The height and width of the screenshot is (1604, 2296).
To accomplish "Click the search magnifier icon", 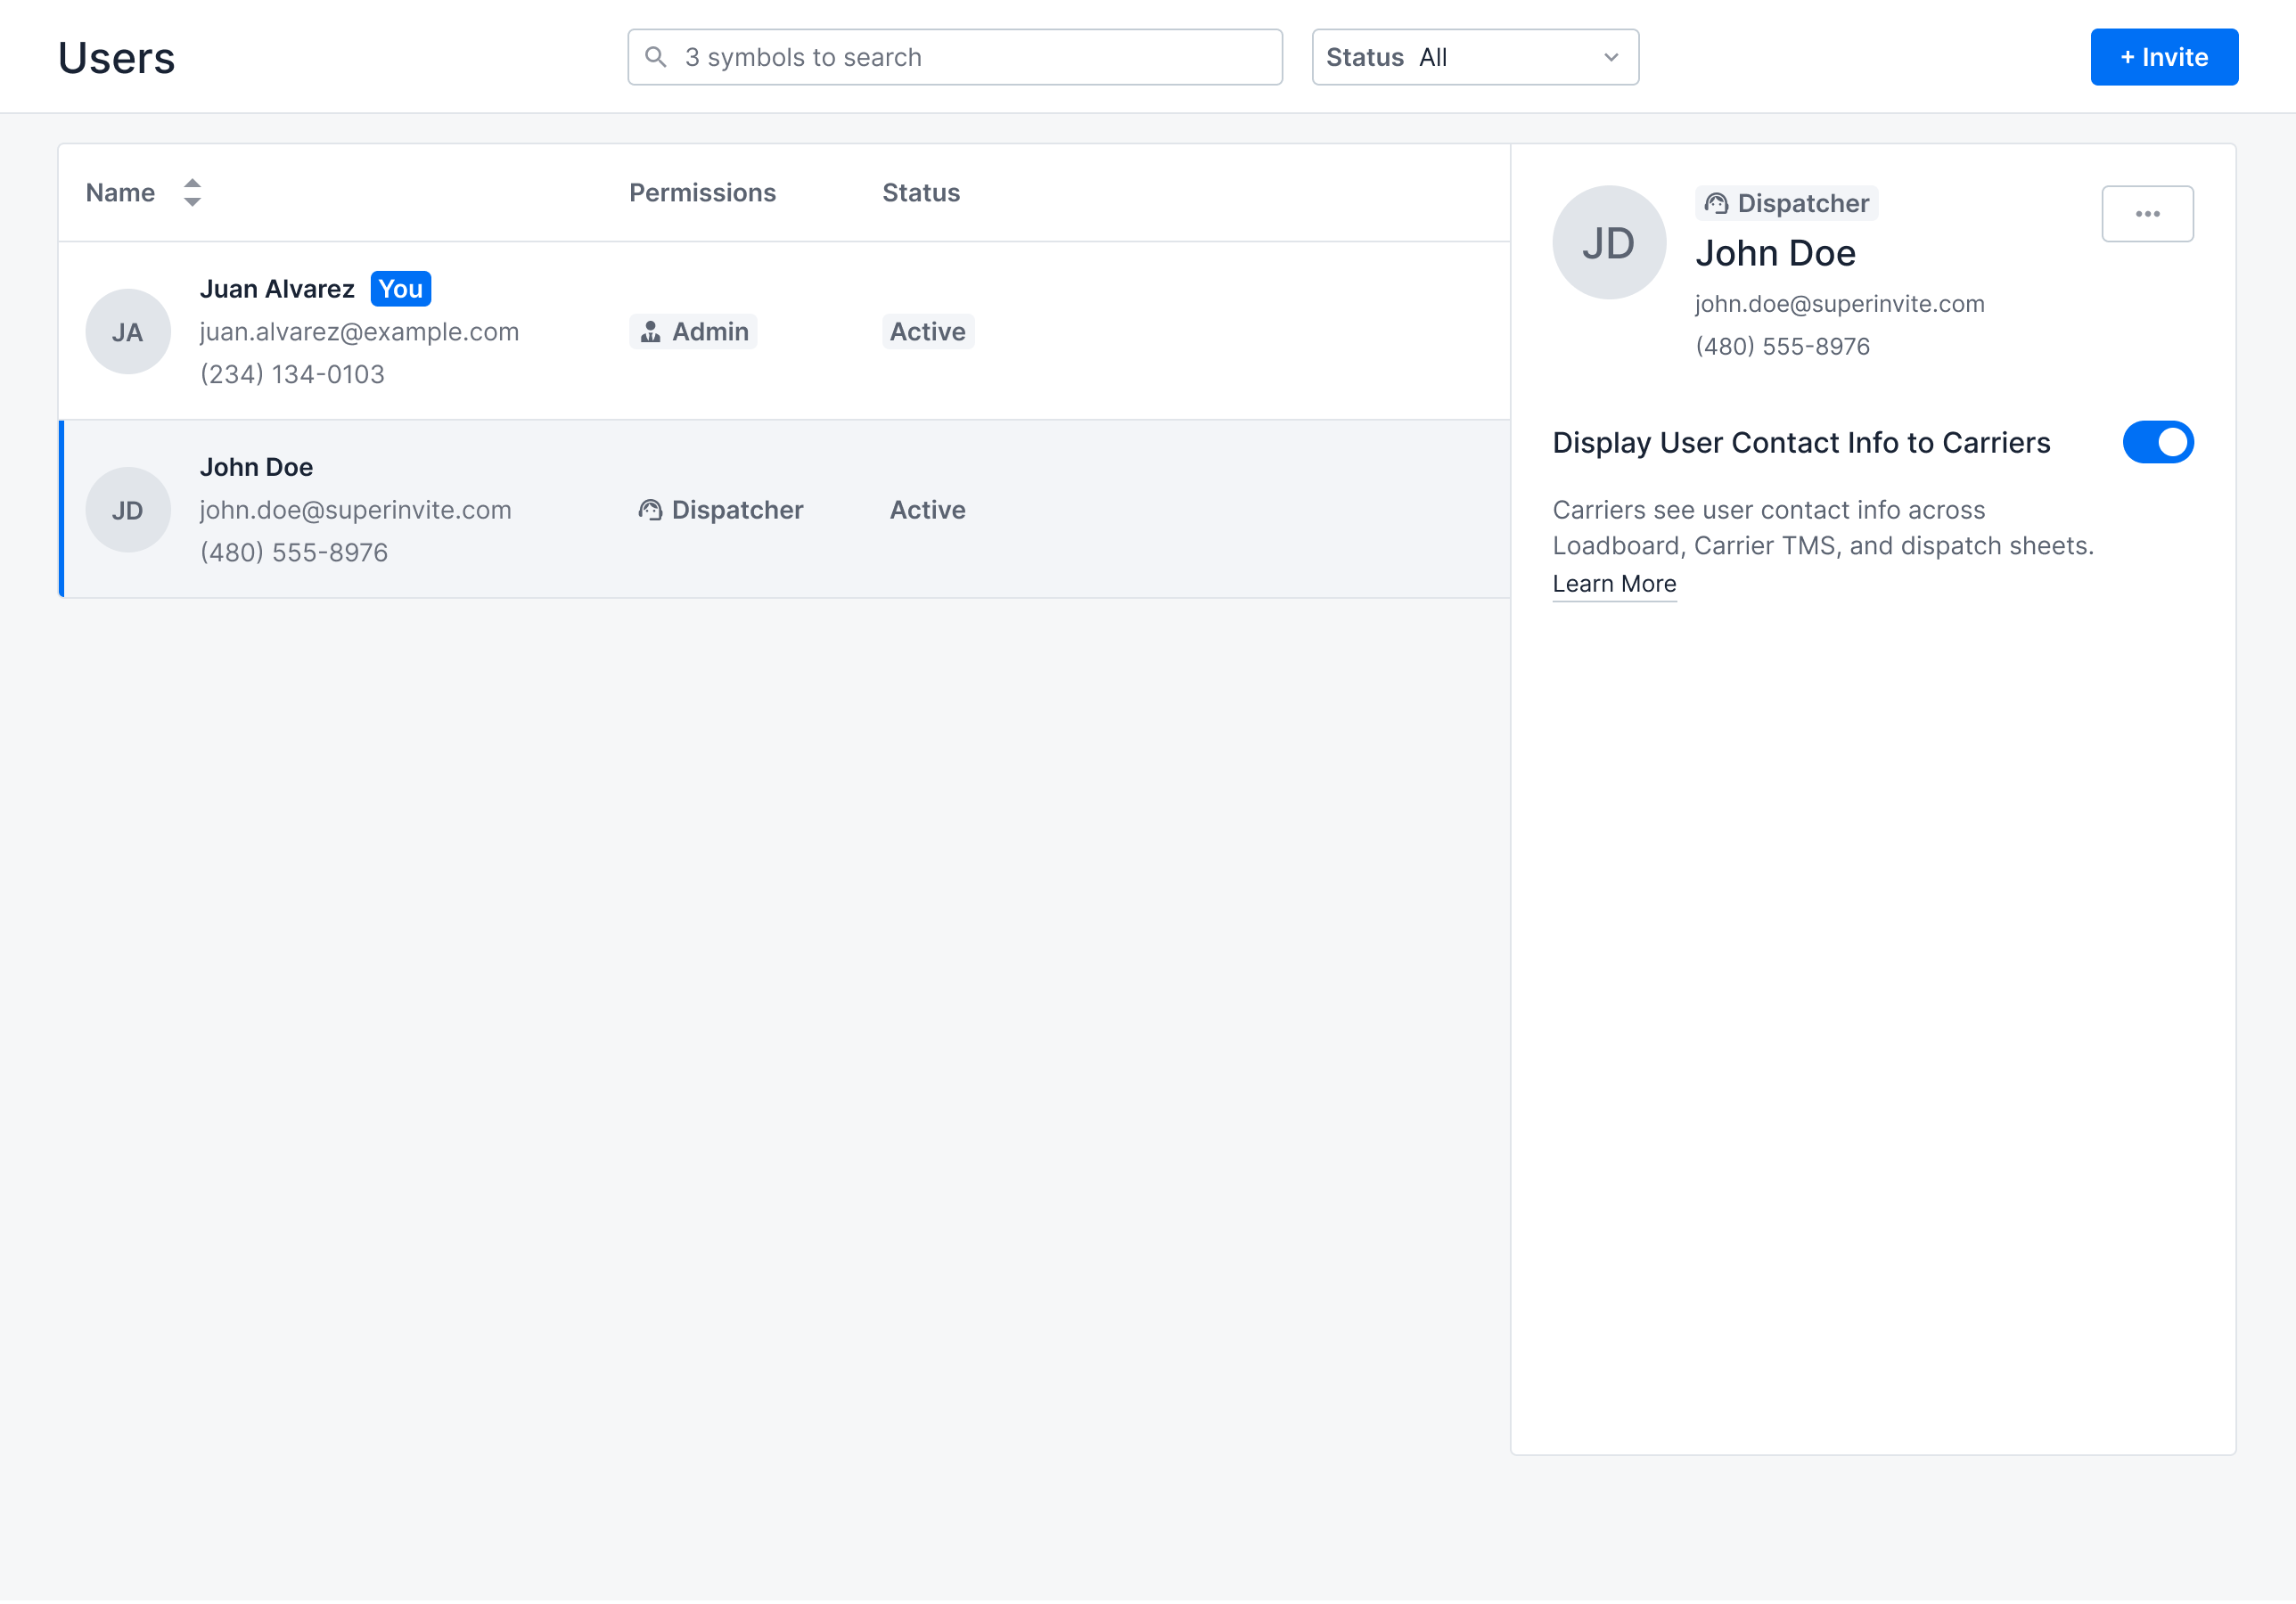I will (x=656, y=57).
